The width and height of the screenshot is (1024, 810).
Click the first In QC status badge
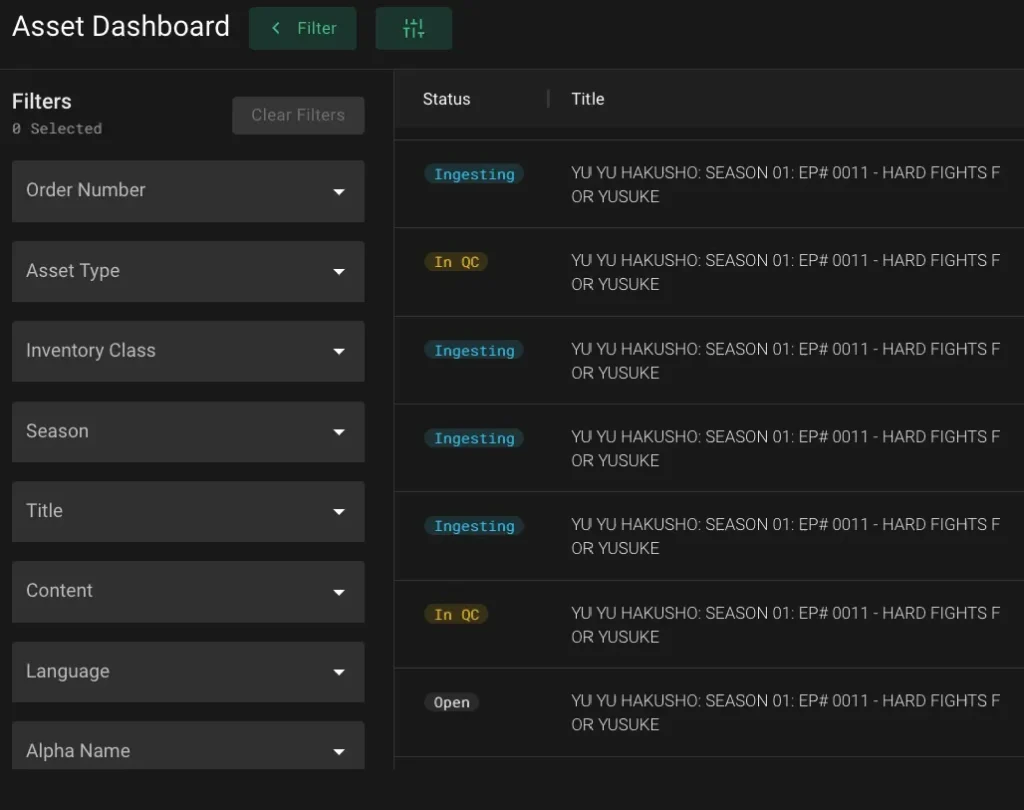point(456,262)
